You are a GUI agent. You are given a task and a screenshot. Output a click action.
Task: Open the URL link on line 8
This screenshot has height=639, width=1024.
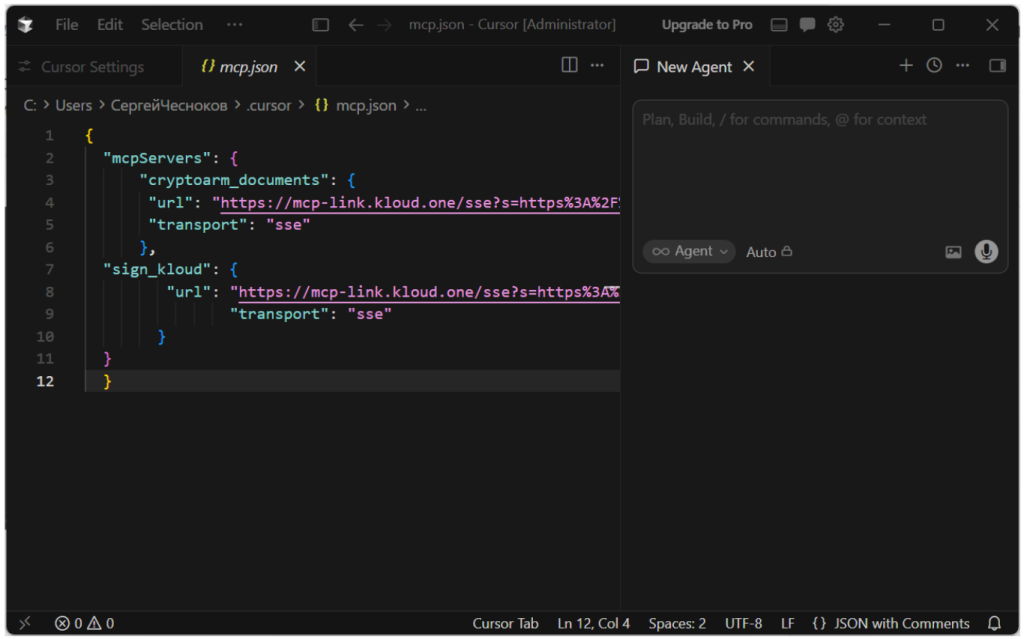tap(428, 292)
